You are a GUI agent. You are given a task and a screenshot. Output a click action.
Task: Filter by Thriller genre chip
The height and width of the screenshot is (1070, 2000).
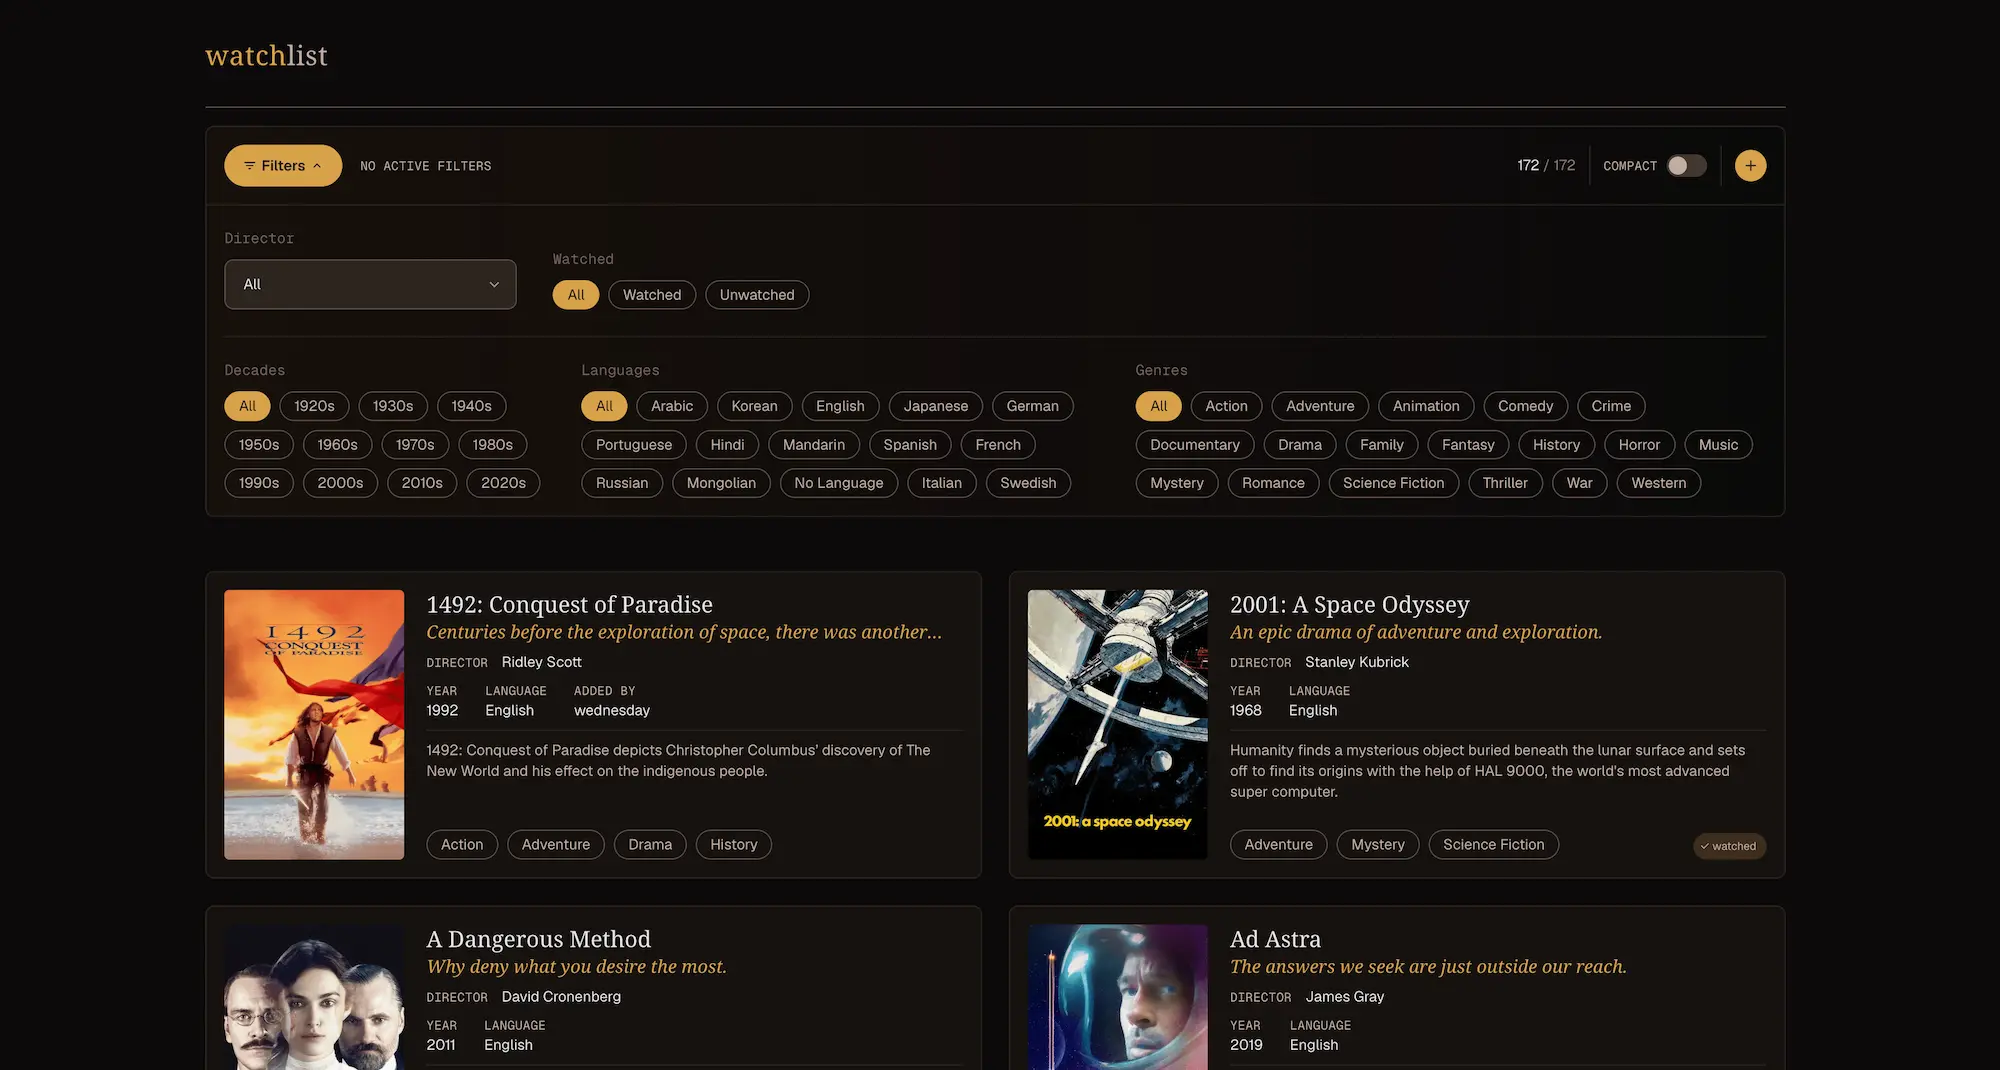pyautogui.click(x=1505, y=483)
